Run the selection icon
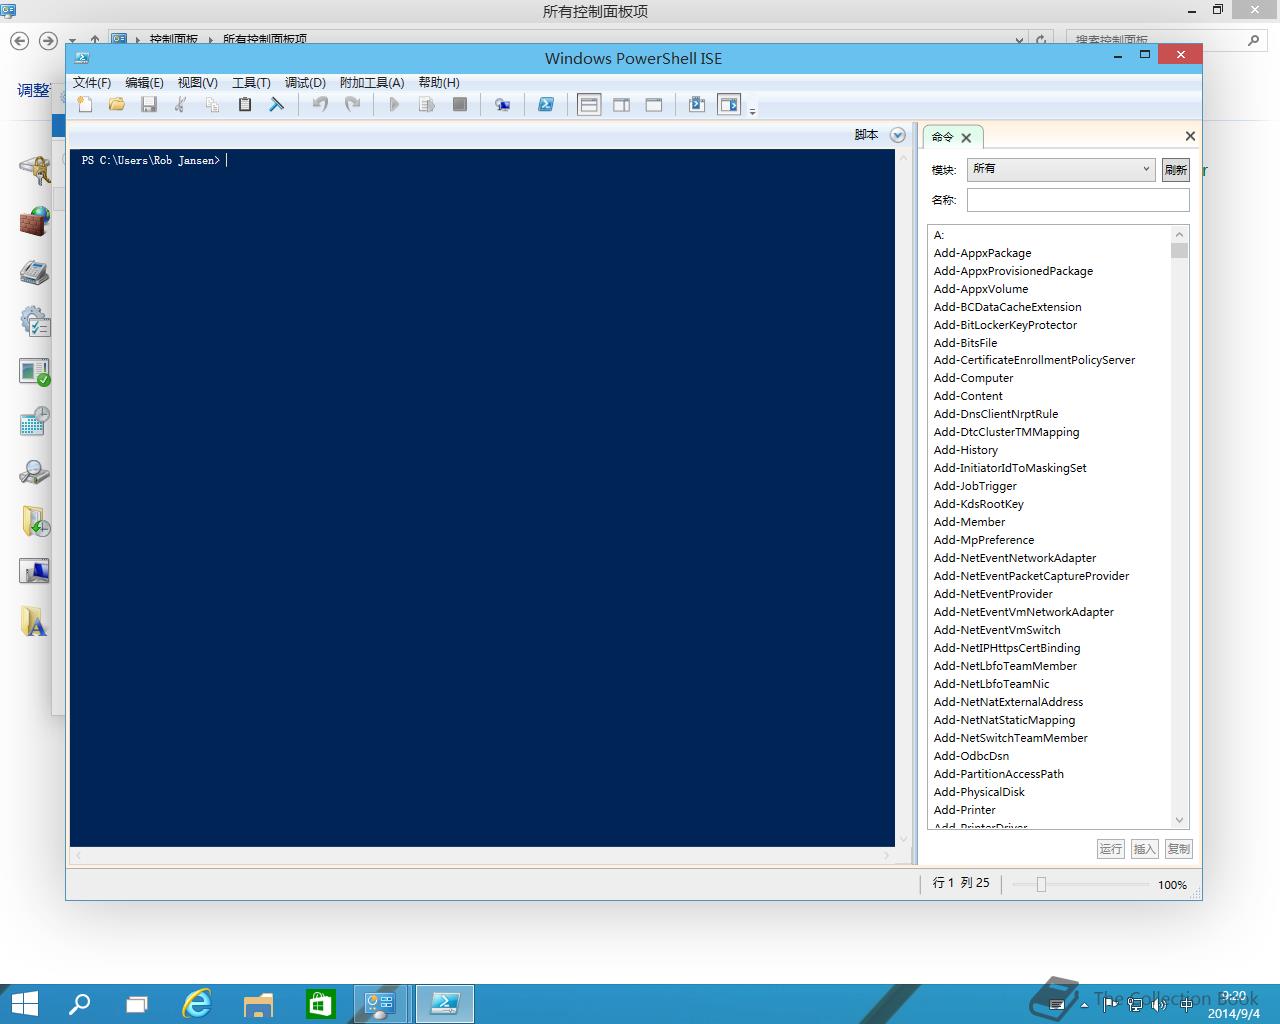 (x=427, y=104)
